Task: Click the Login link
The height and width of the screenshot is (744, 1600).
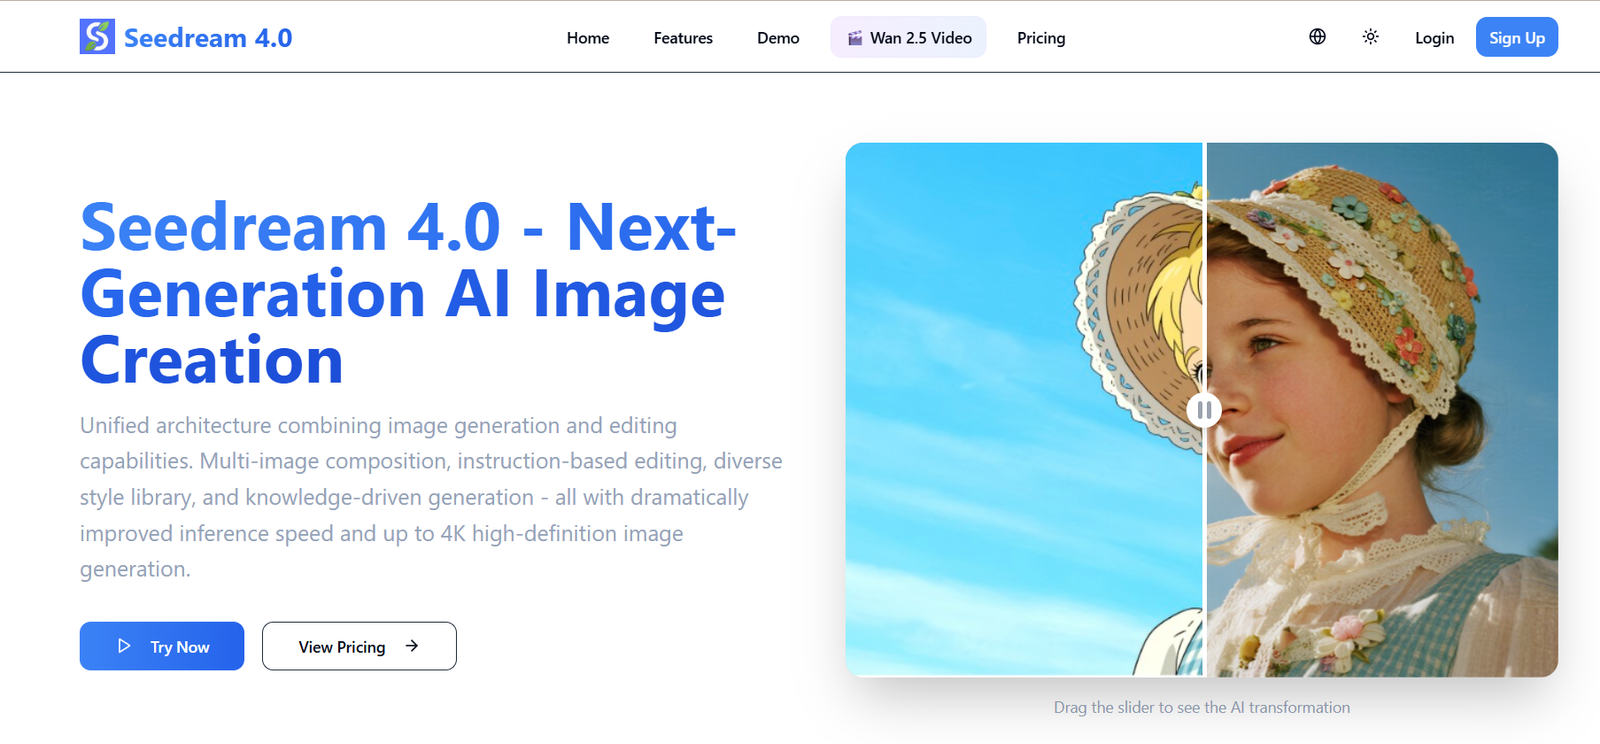Action: coord(1433,38)
